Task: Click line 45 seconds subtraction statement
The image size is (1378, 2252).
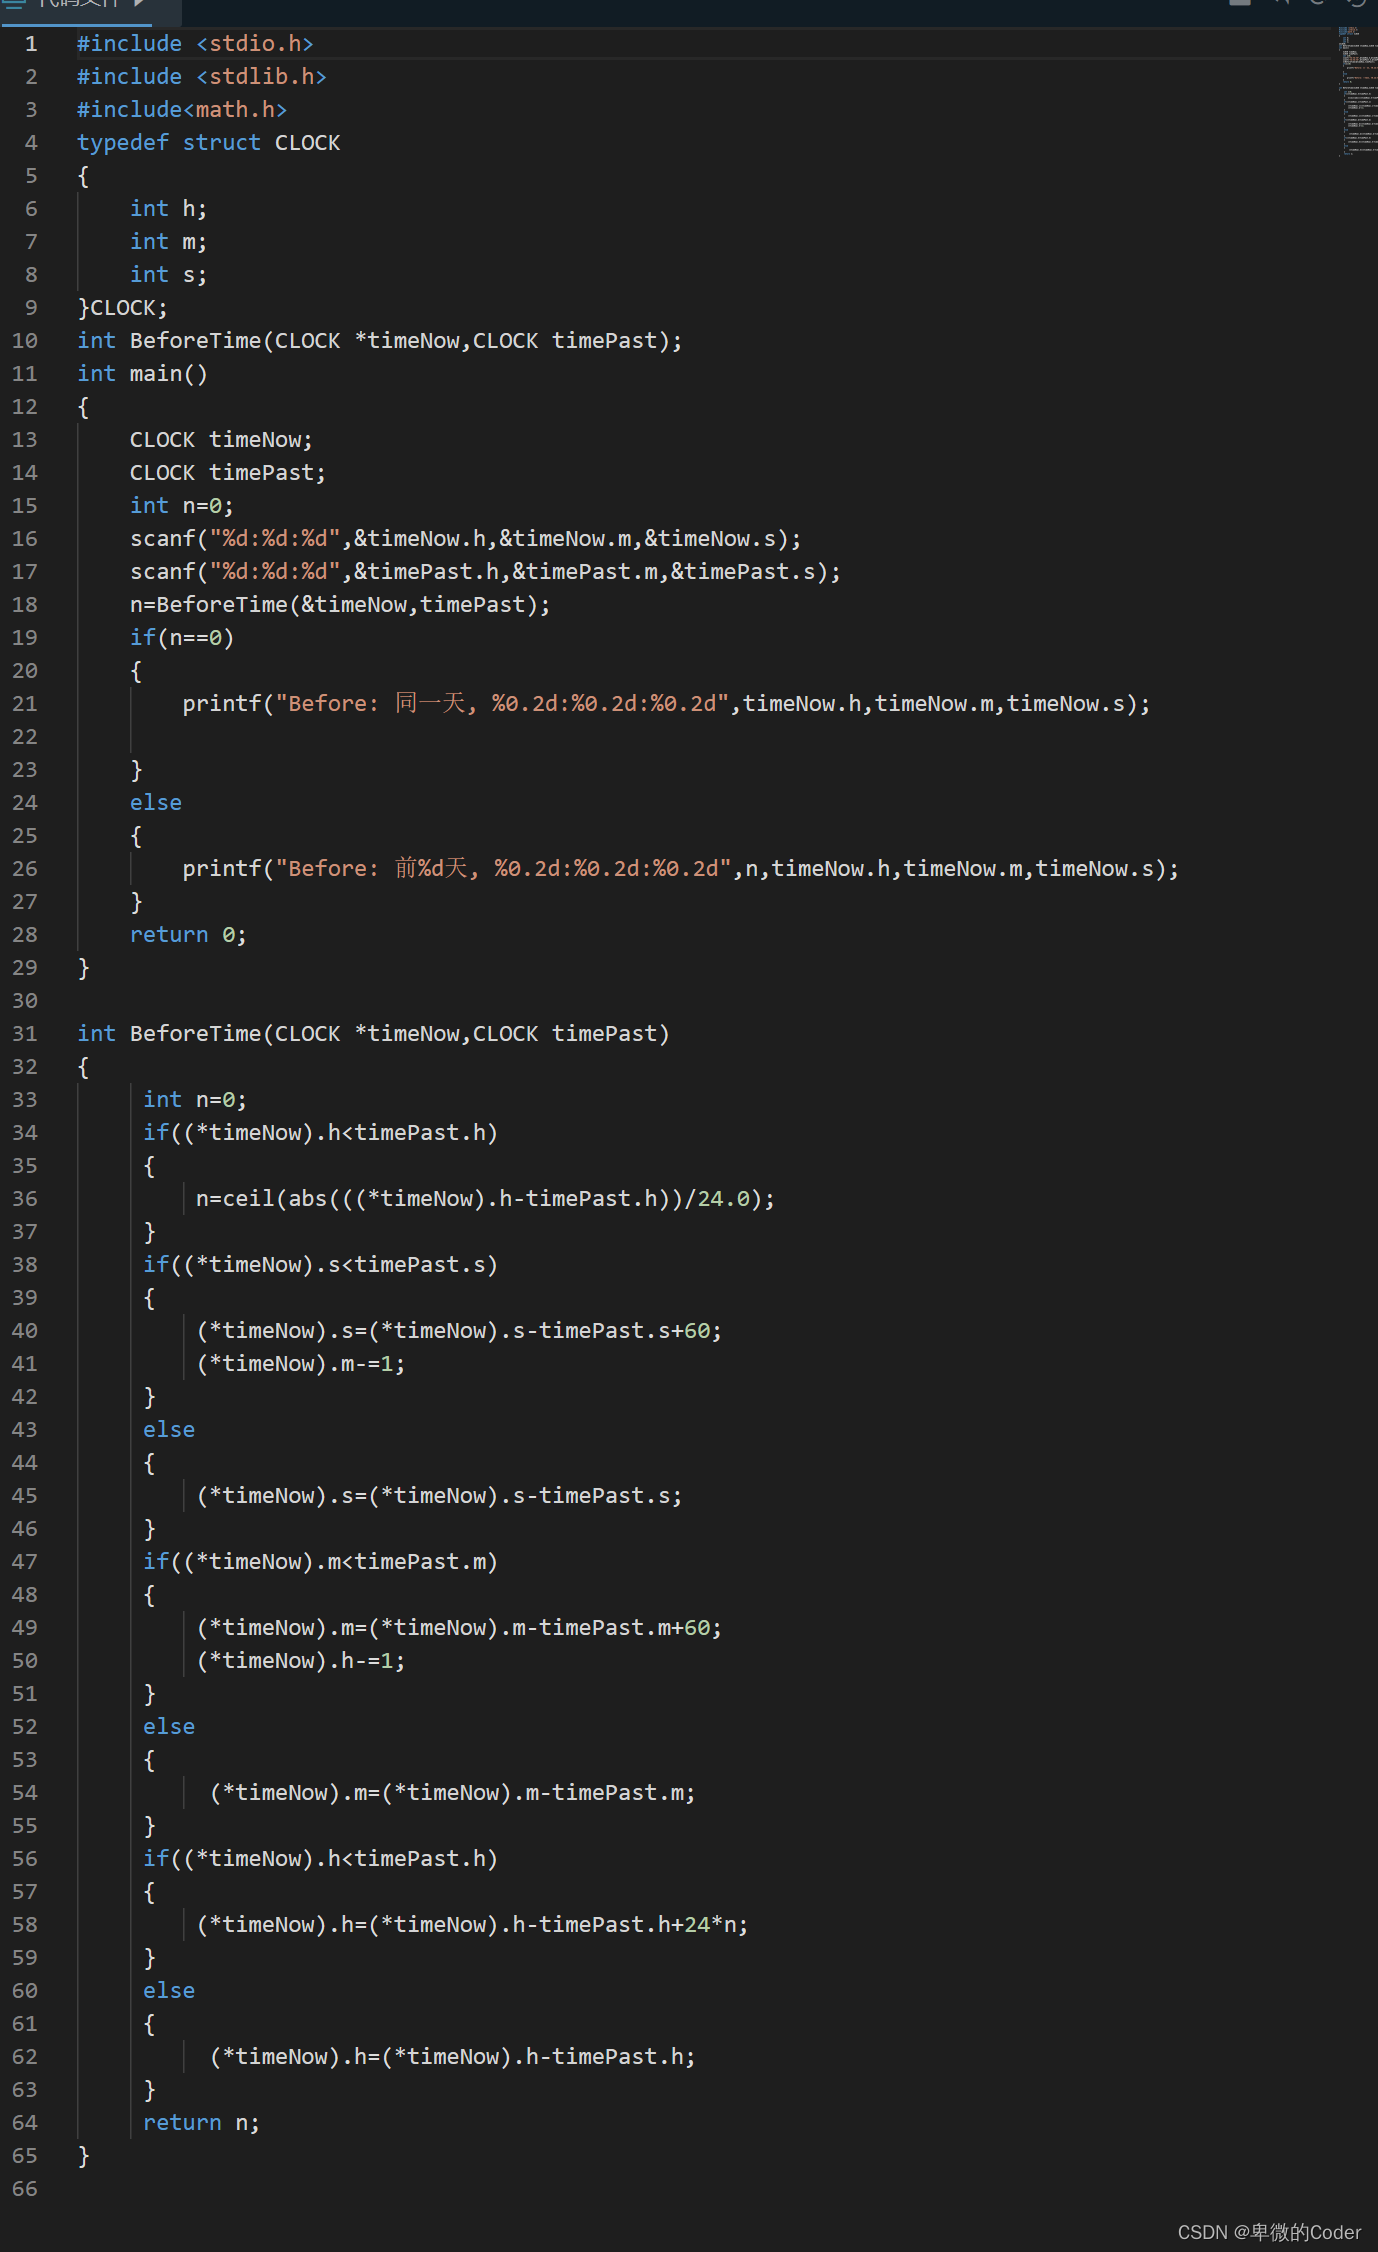Action: (439, 1496)
